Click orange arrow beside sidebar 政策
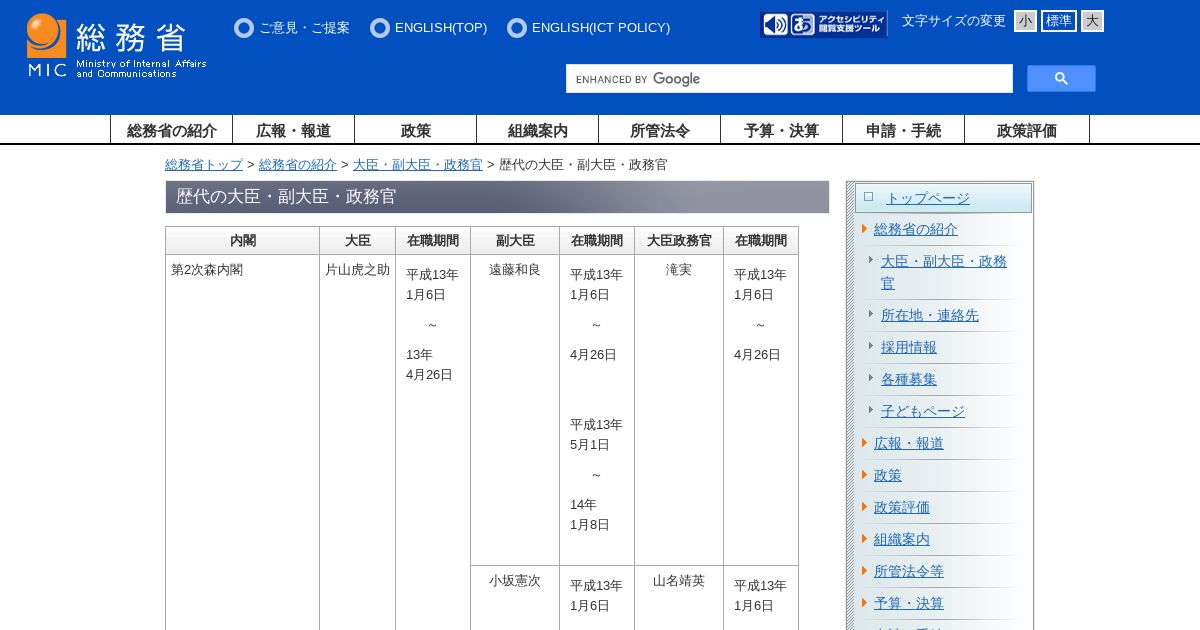1200x630 pixels. pyautogui.click(x=865, y=474)
